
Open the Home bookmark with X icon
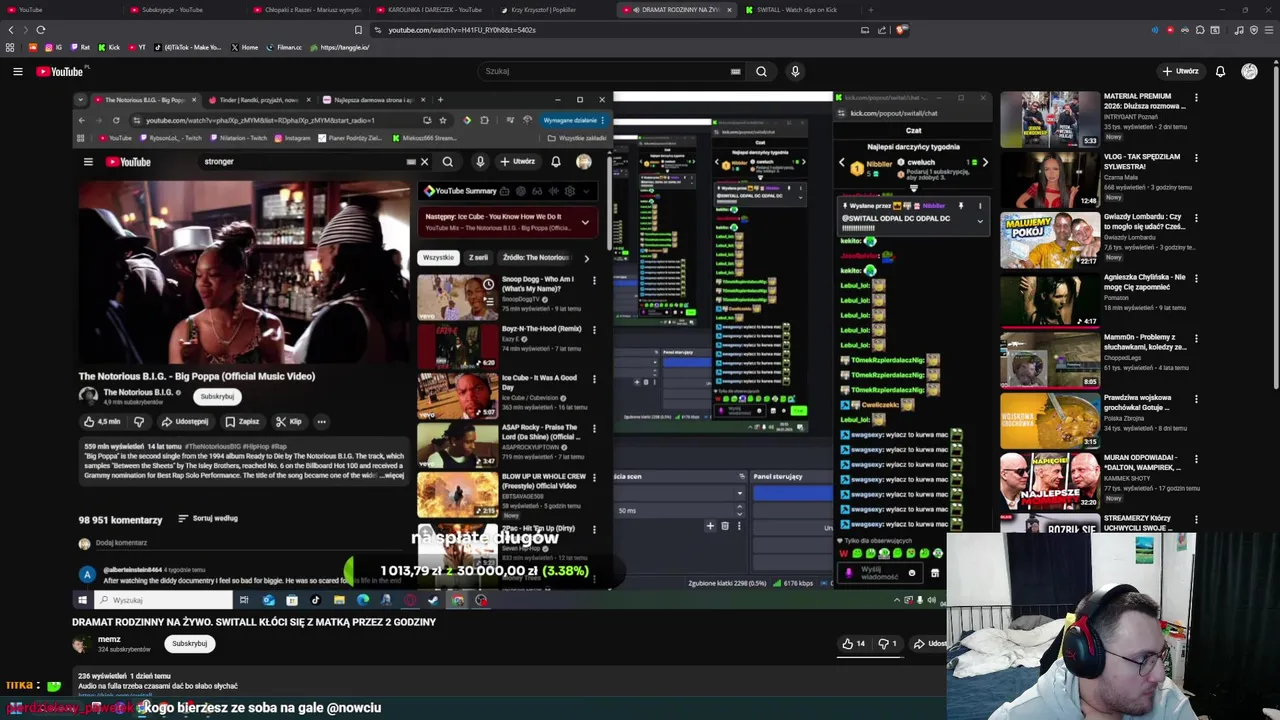244,47
